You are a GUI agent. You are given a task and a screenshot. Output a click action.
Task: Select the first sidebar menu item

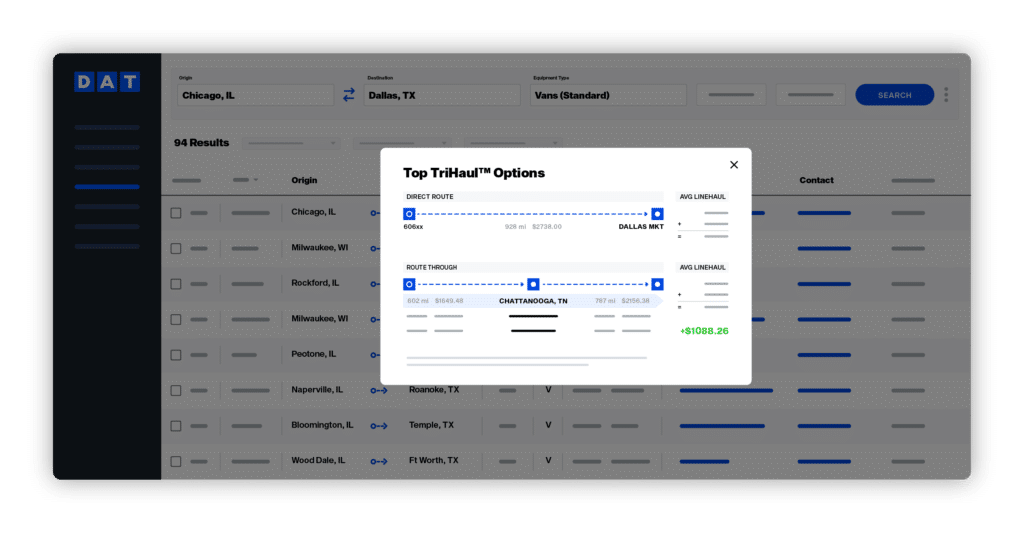107,127
